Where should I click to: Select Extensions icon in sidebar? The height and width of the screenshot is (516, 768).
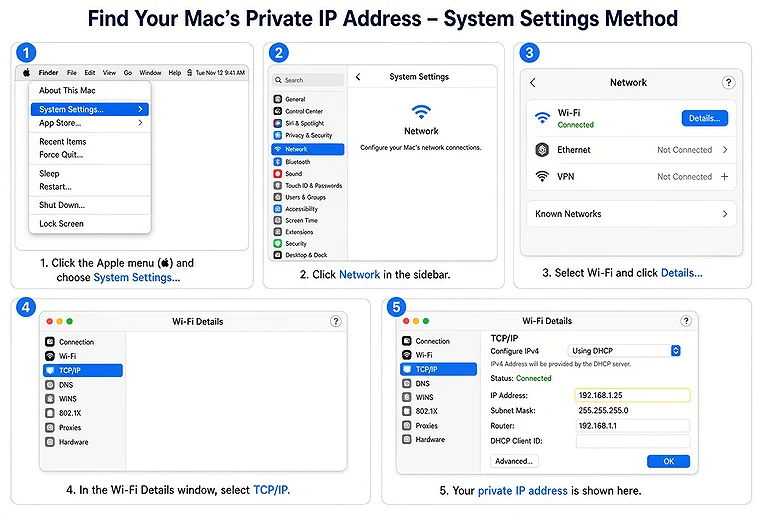pyautogui.click(x=278, y=232)
